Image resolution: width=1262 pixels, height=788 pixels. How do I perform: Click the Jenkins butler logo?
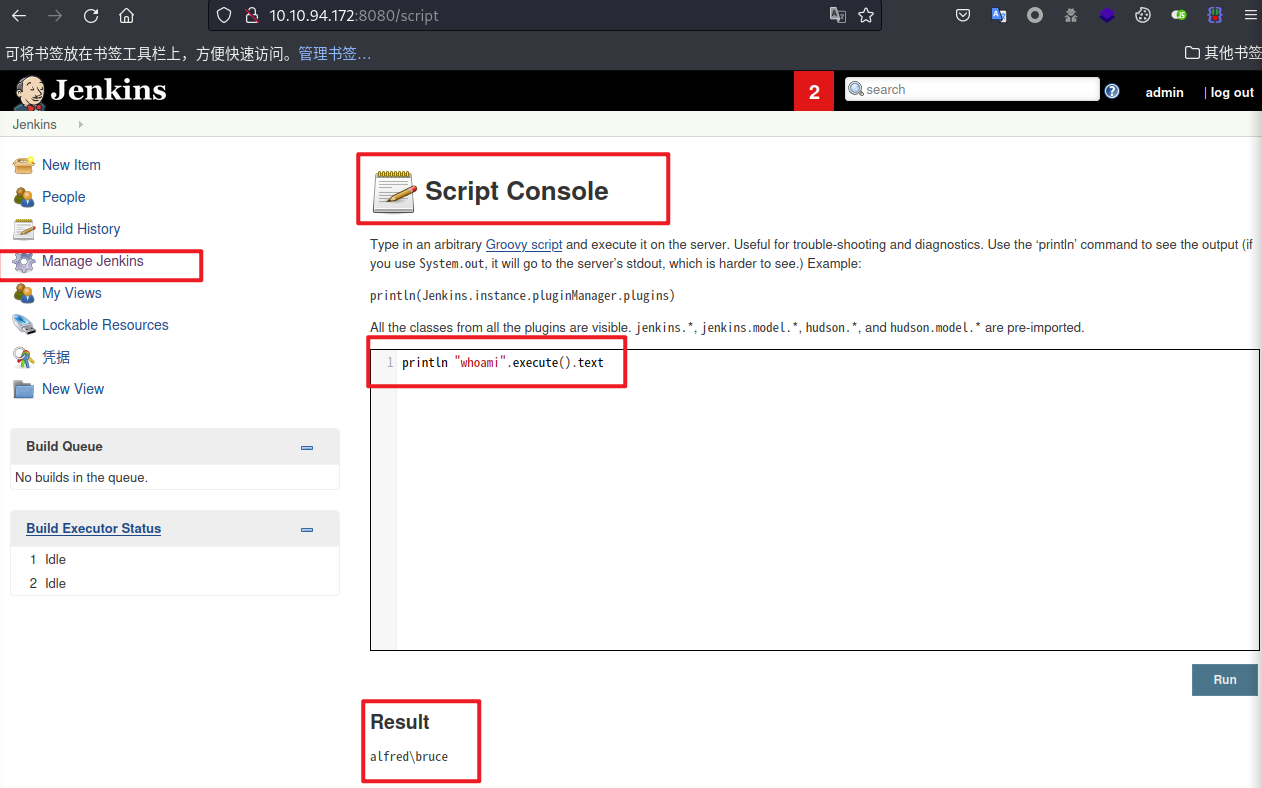tap(30, 91)
